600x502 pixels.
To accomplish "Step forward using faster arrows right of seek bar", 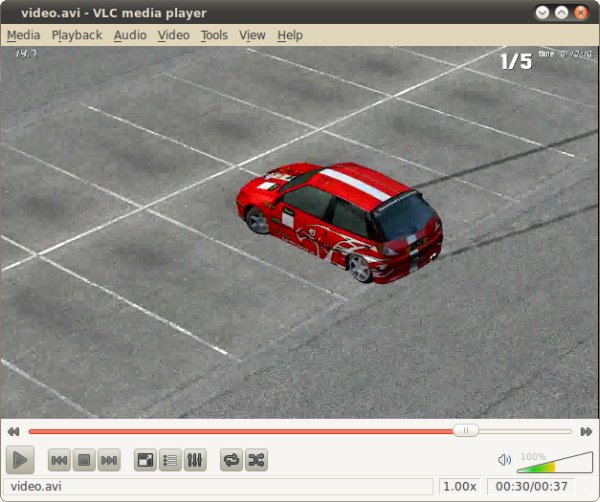I will click(x=586, y=432).
